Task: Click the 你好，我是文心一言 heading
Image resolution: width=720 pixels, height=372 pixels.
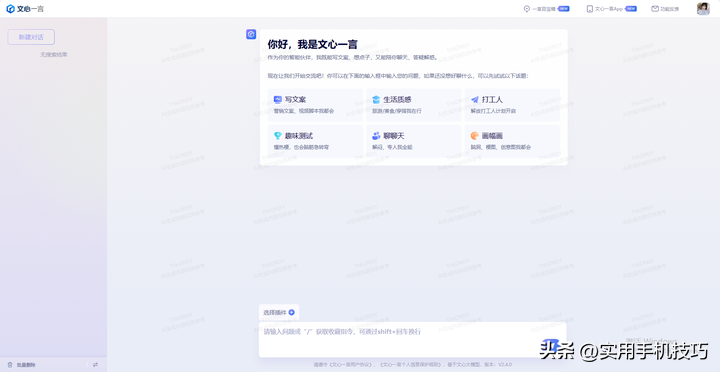Action: (312, 45)
